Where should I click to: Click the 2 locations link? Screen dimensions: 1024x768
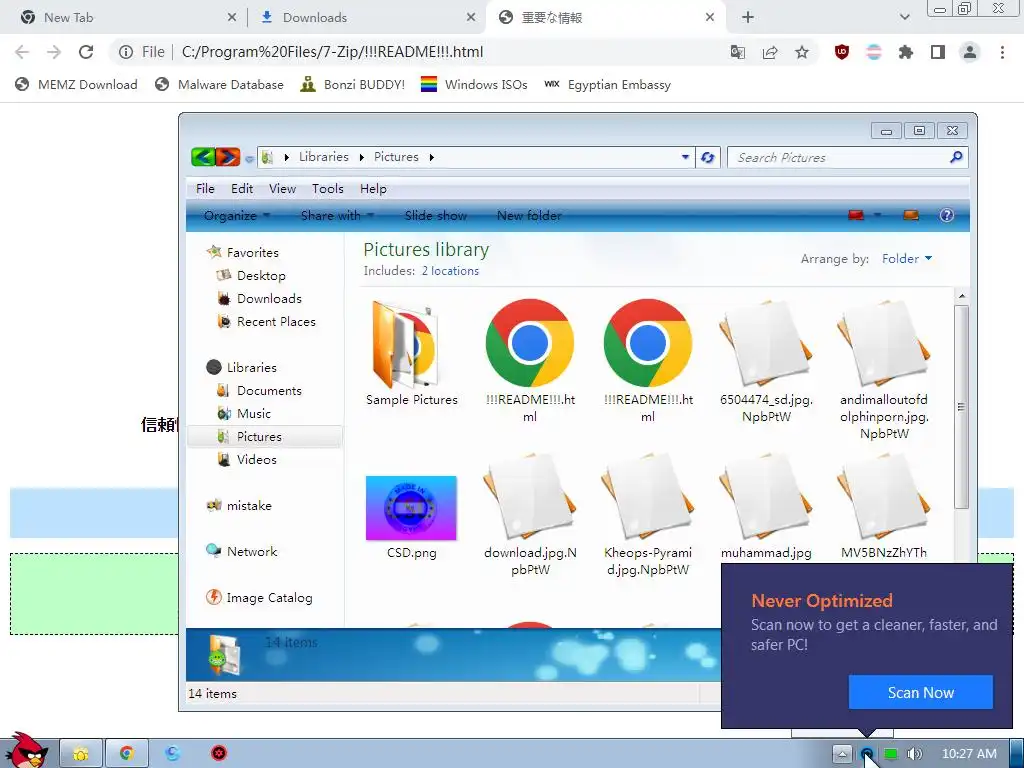(450, 271)
